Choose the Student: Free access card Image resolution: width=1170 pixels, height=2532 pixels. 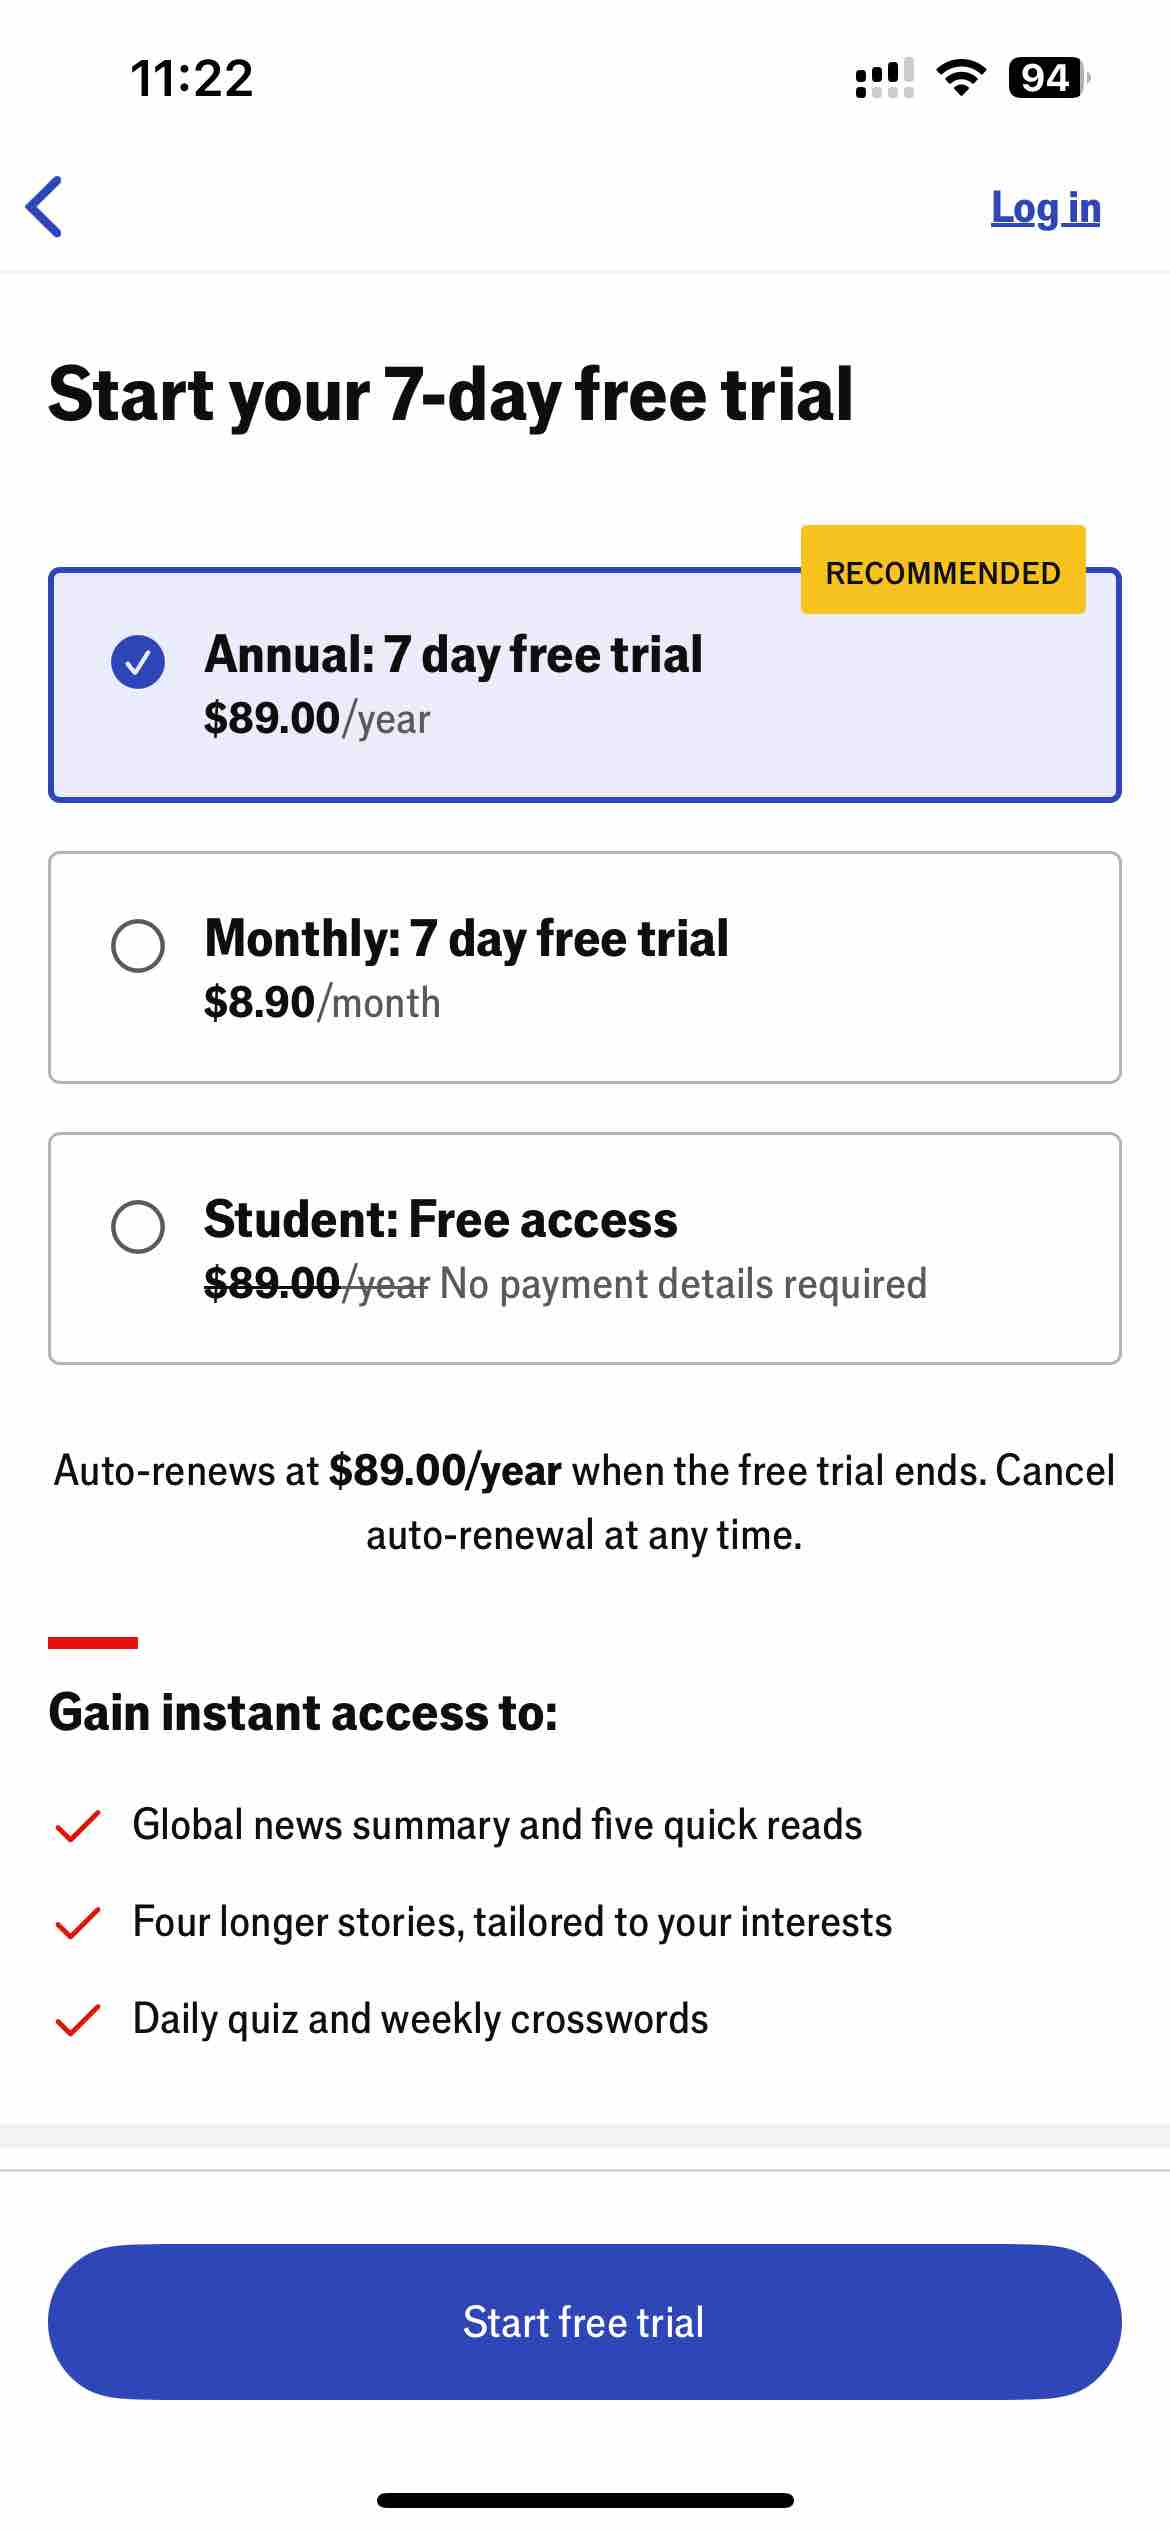(x=585, y=1248)
